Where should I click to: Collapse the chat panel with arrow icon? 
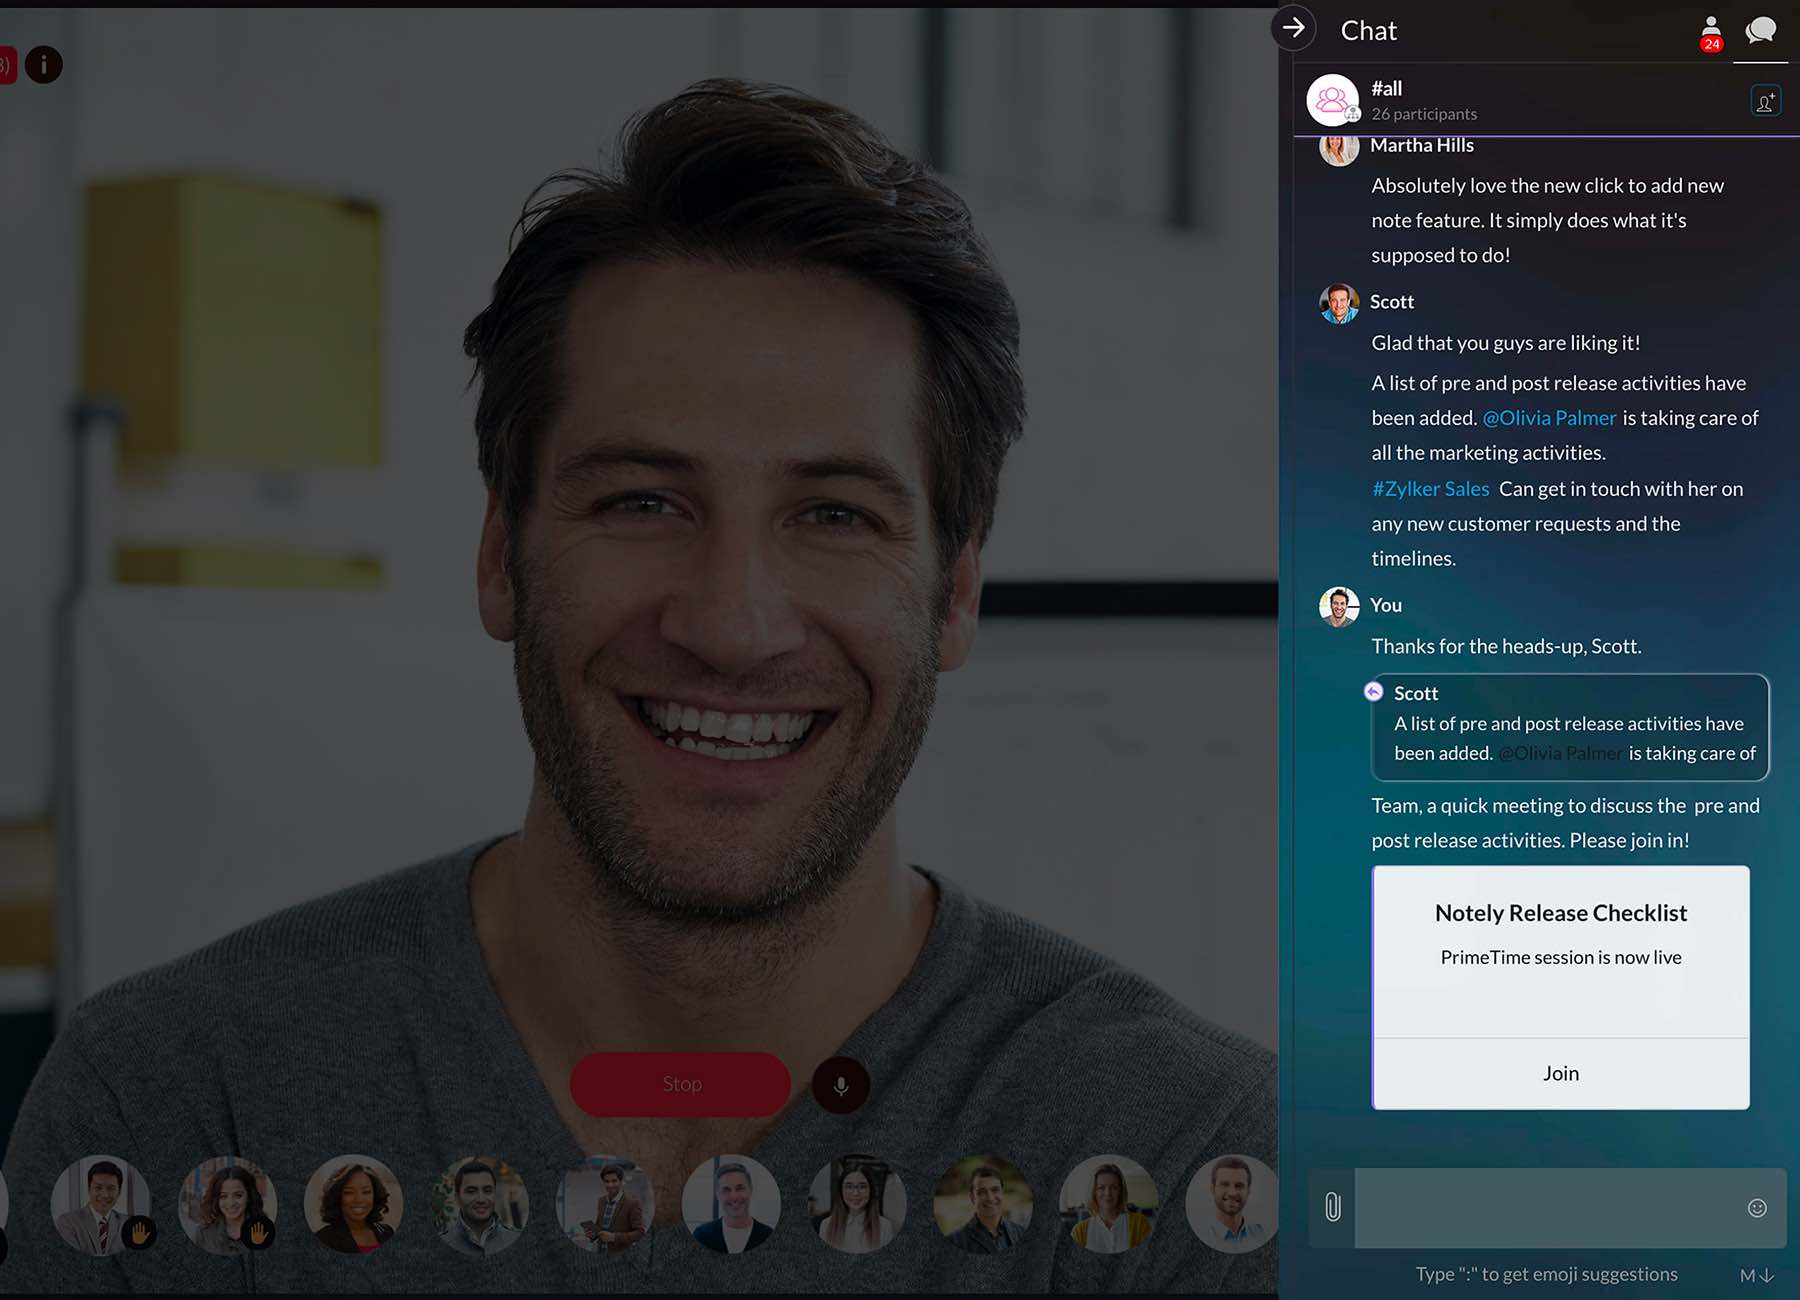point(1293,28)
